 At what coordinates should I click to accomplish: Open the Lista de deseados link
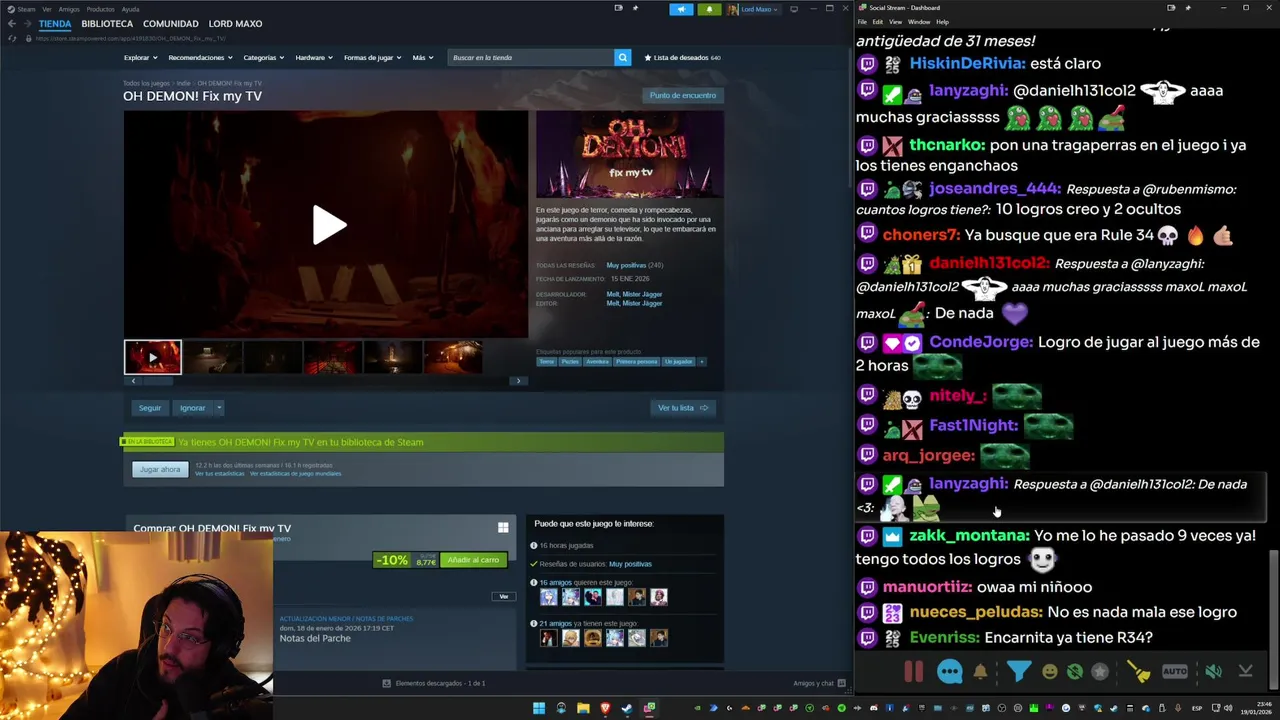coord(682,57)
